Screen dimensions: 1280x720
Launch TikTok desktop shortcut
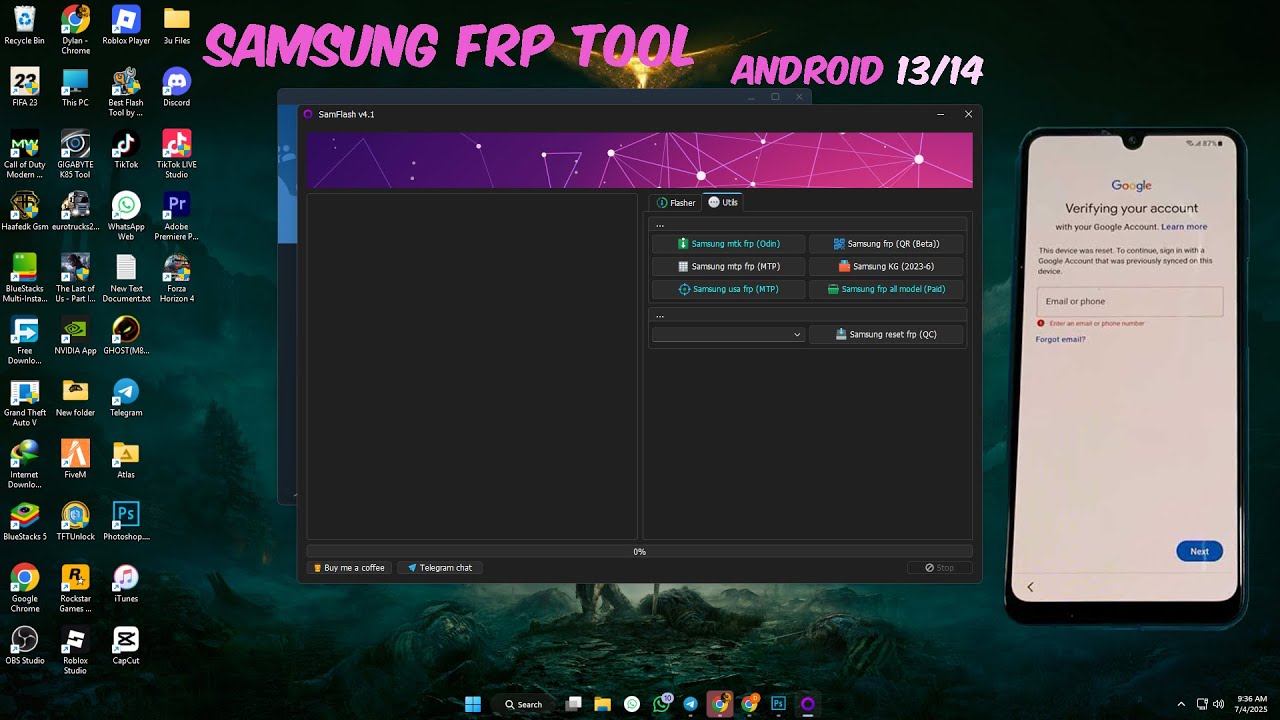point(126,150)
